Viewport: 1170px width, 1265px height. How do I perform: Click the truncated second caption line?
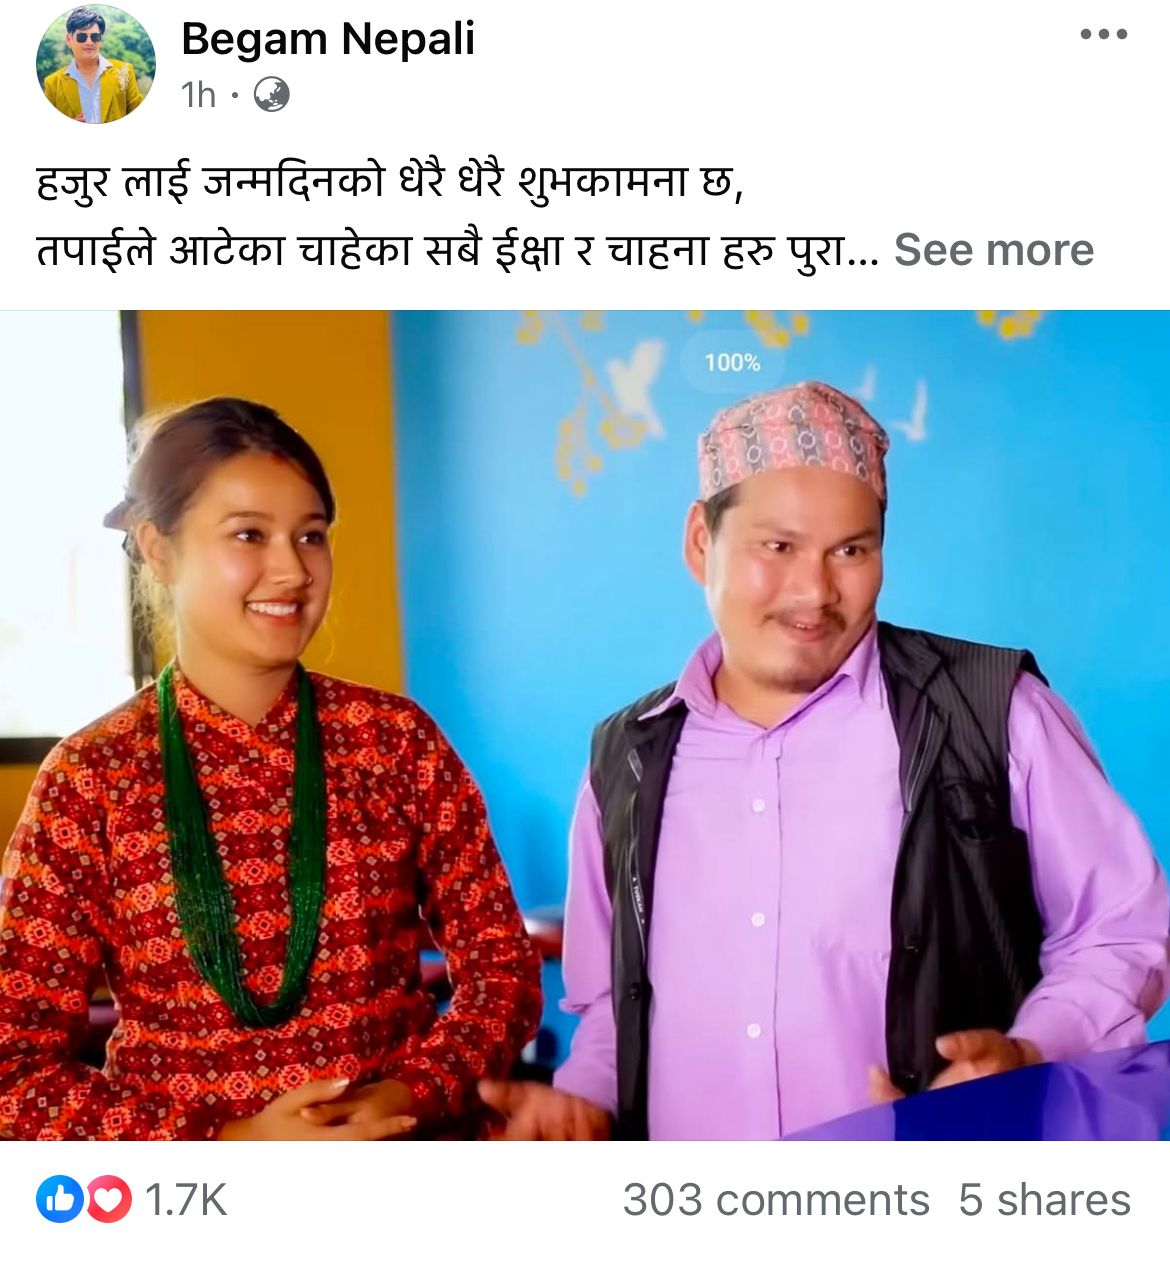(x=457, y=250)
